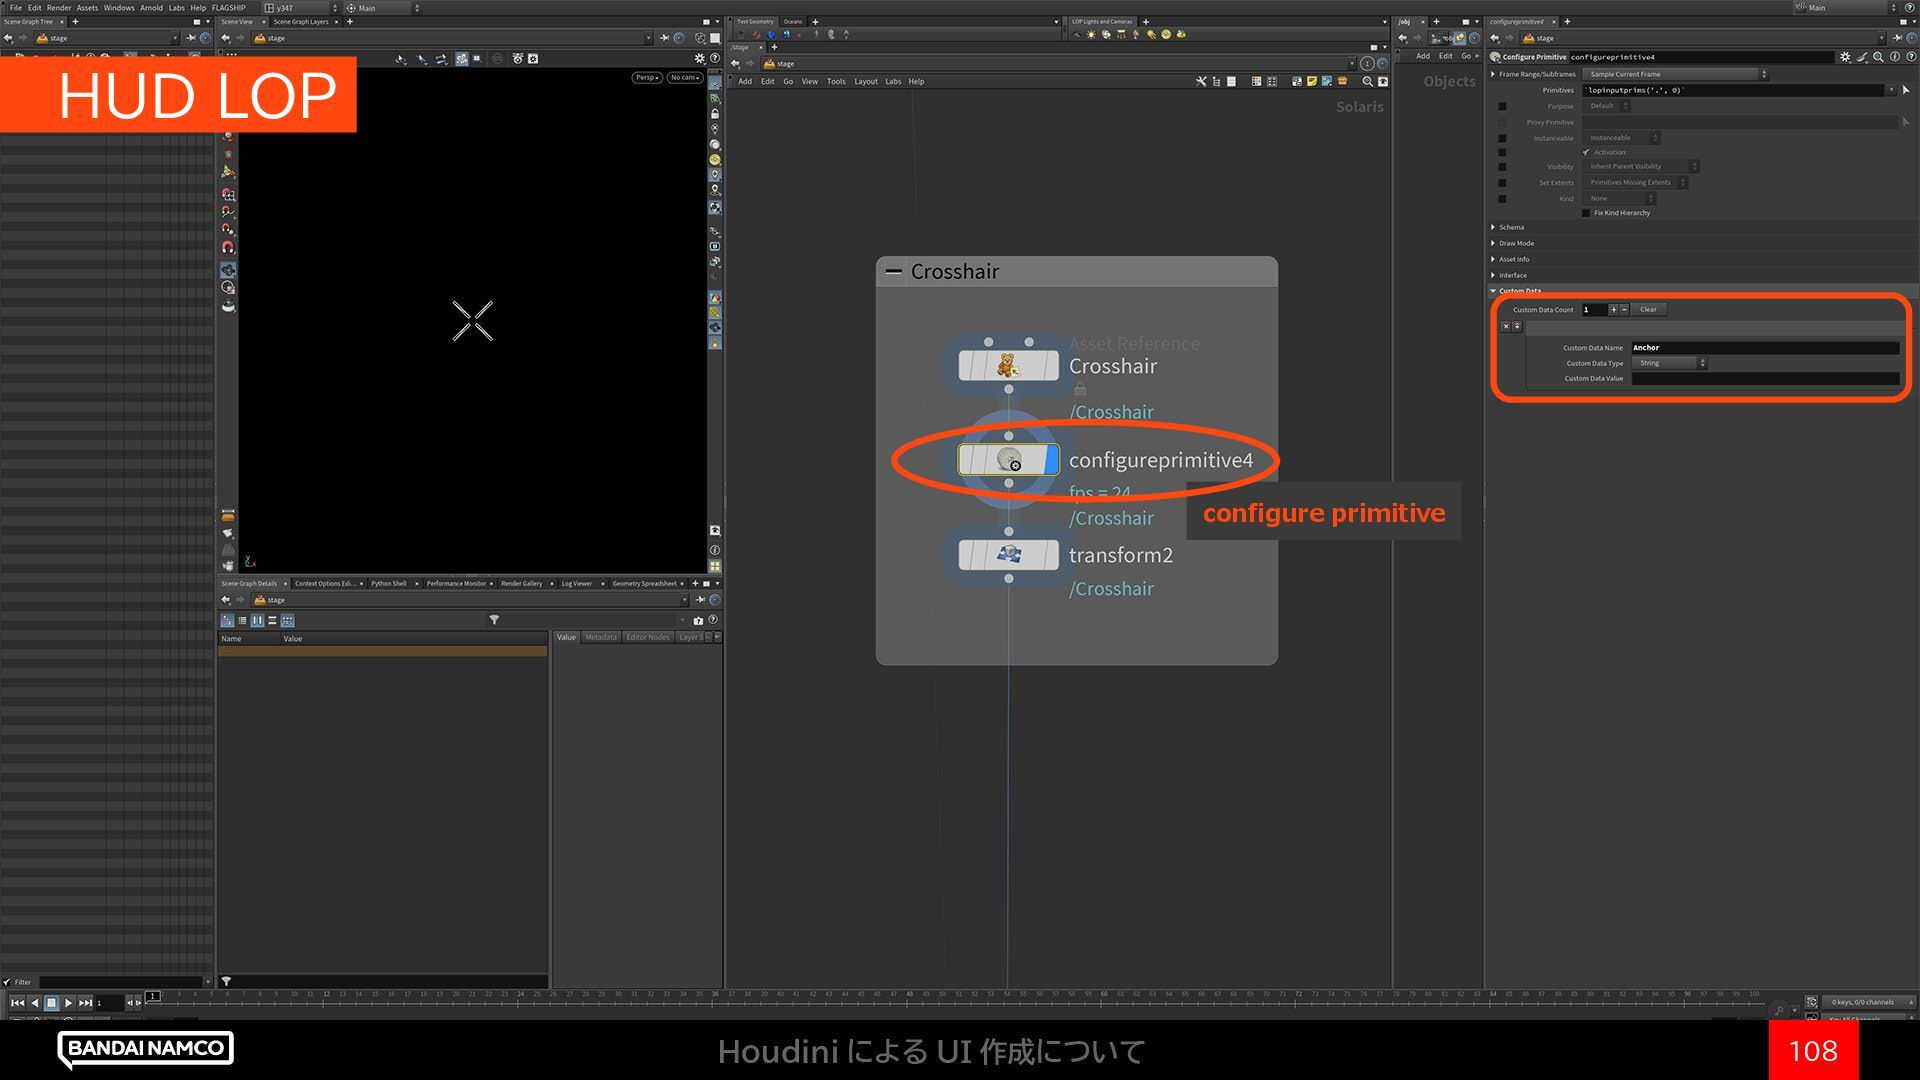Click the Custom Data Value input field
The width and height of the screenshot is (1920, 1080).
1765,378
